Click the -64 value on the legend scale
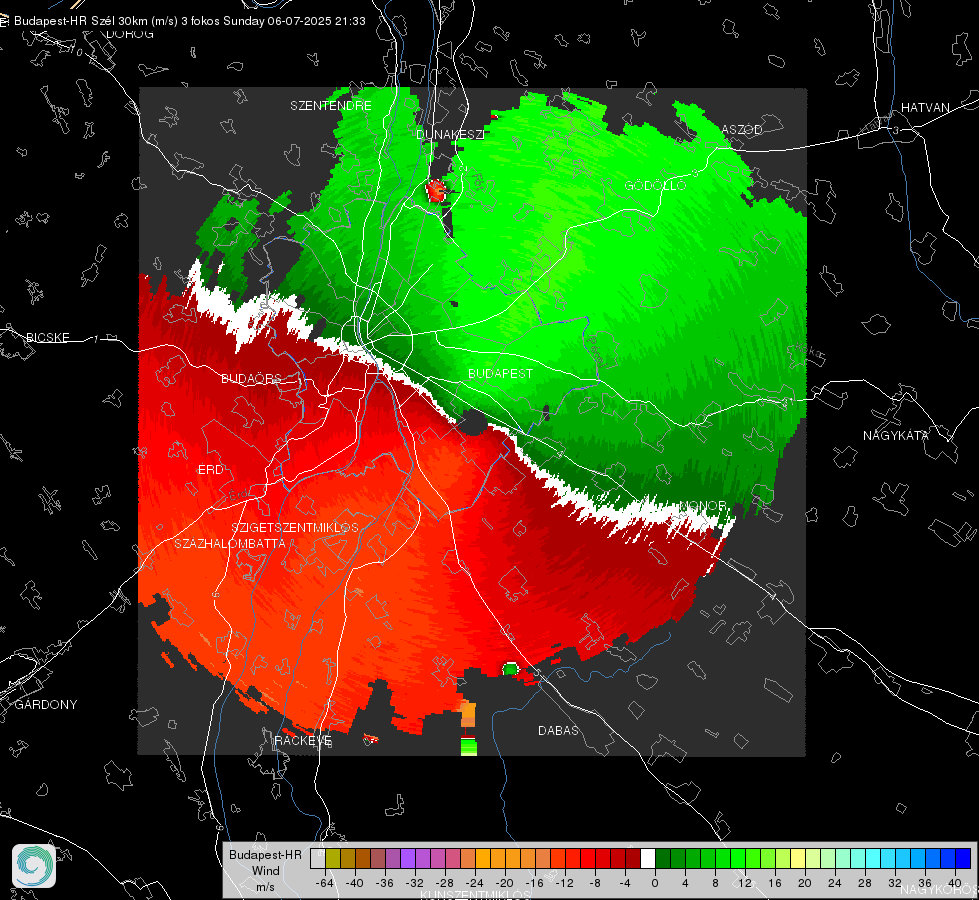979x900 pixels. click(325, 883)
